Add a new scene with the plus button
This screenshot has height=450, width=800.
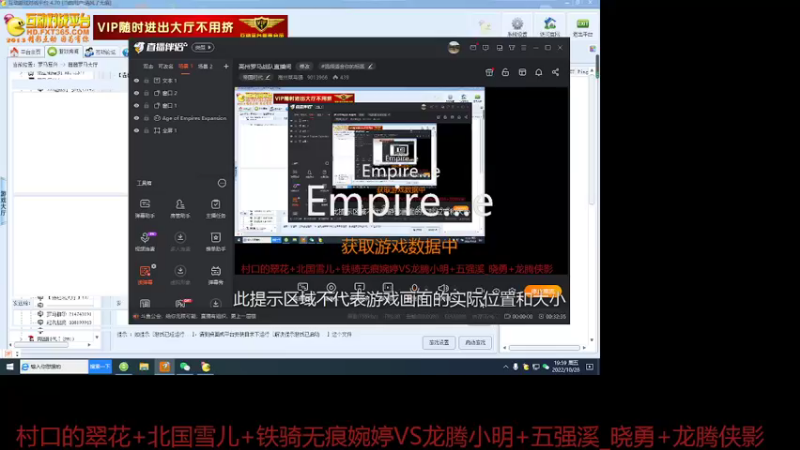click(x=226, y=66)
